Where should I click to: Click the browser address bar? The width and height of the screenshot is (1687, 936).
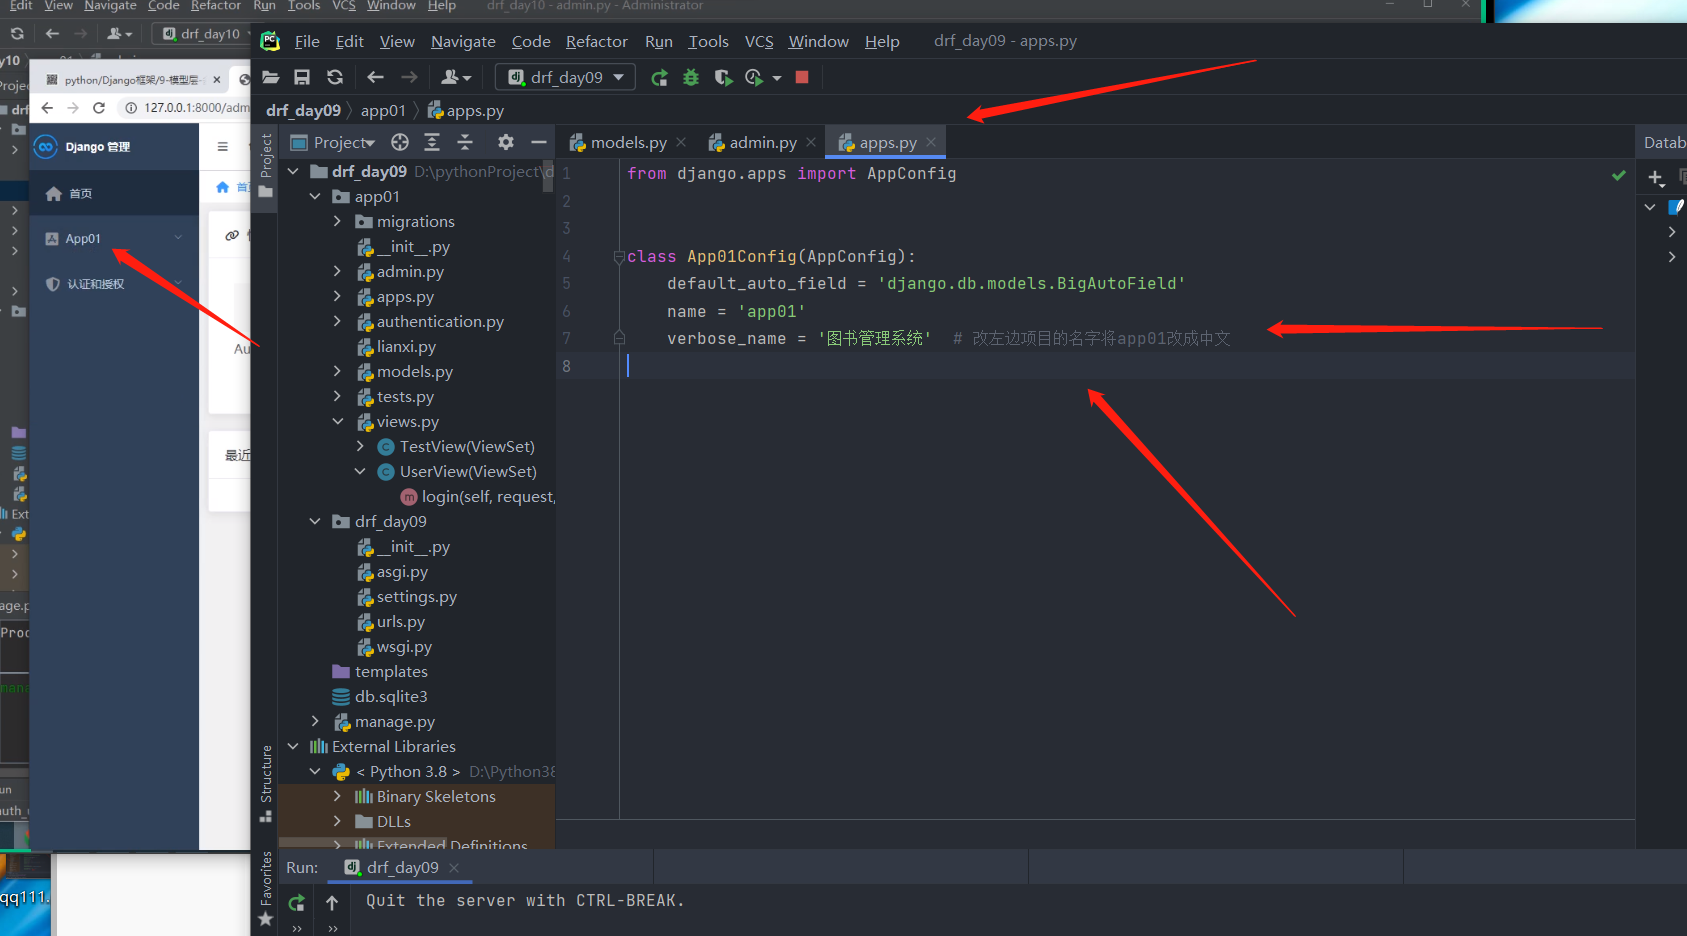[186, 108]
